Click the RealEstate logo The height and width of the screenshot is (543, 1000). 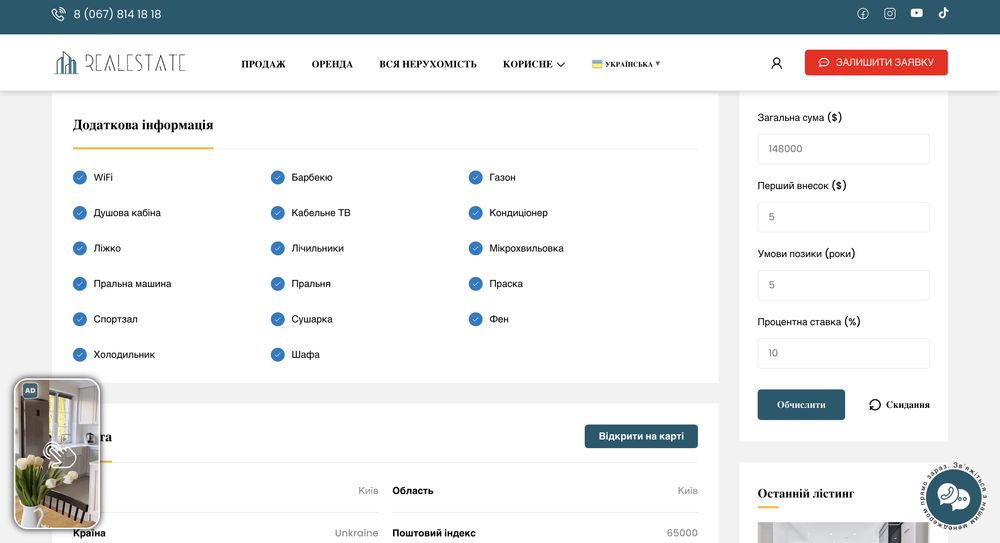point(120,63)
